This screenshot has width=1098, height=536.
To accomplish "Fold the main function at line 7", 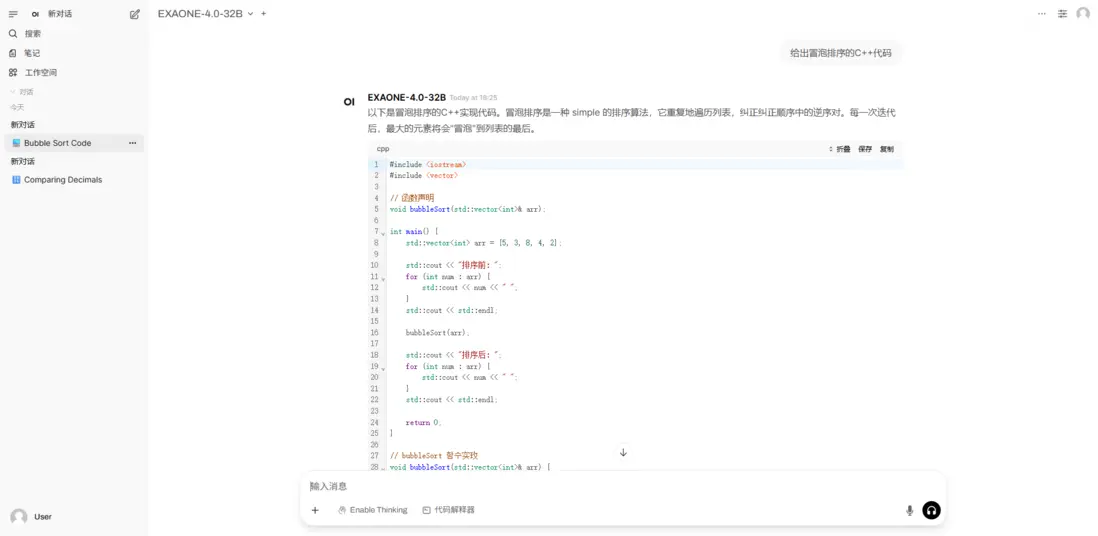I will pos(383,233).
